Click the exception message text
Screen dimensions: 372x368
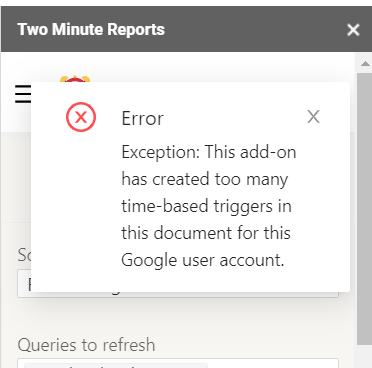(209, 206)
